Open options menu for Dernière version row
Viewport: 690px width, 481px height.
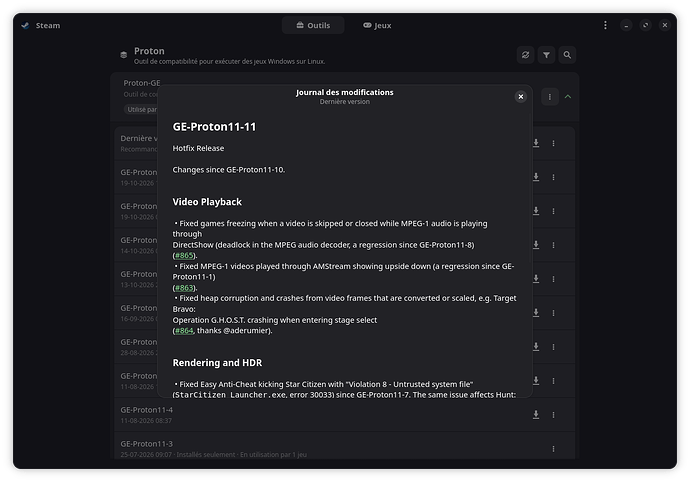click(553, 143)
